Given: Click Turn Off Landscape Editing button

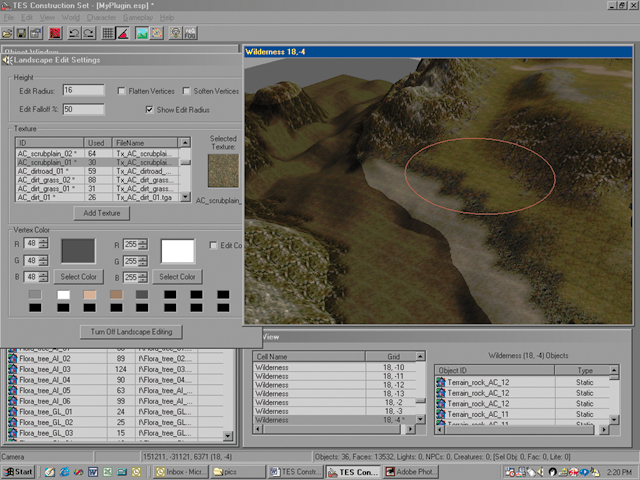Looking at the screenshot, I should coord(130,331).
